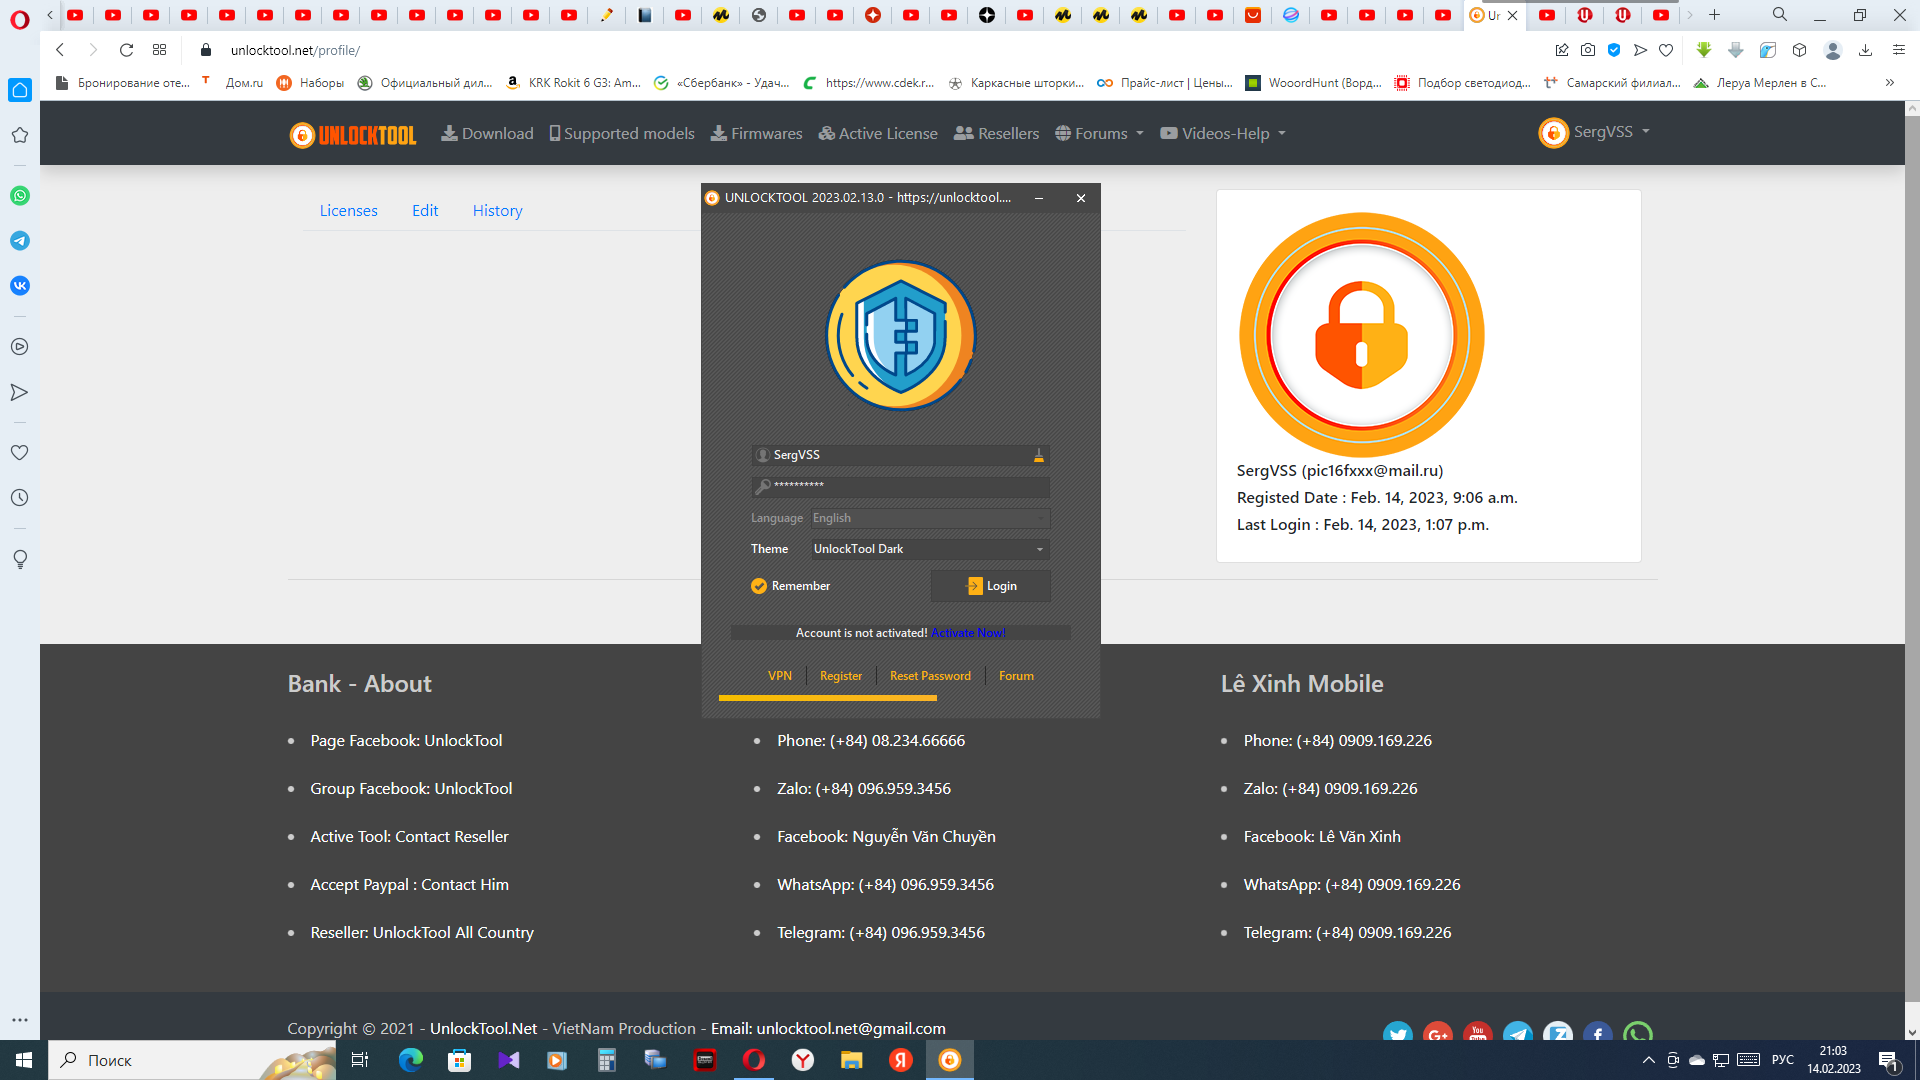Open VK messenger in sidebar
This screenshot has width=1920, height=1080.
(x=20, y=286)
